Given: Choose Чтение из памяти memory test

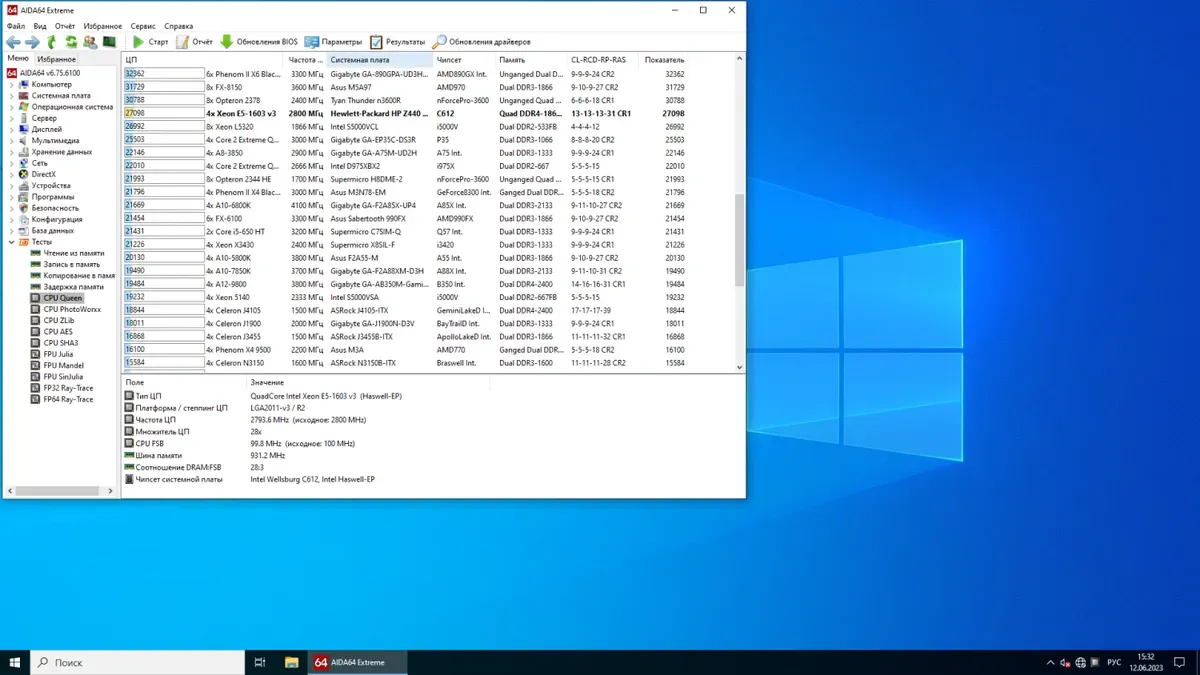Looking at the screenshot, I should pyautogui.click(x=74, y=253).
